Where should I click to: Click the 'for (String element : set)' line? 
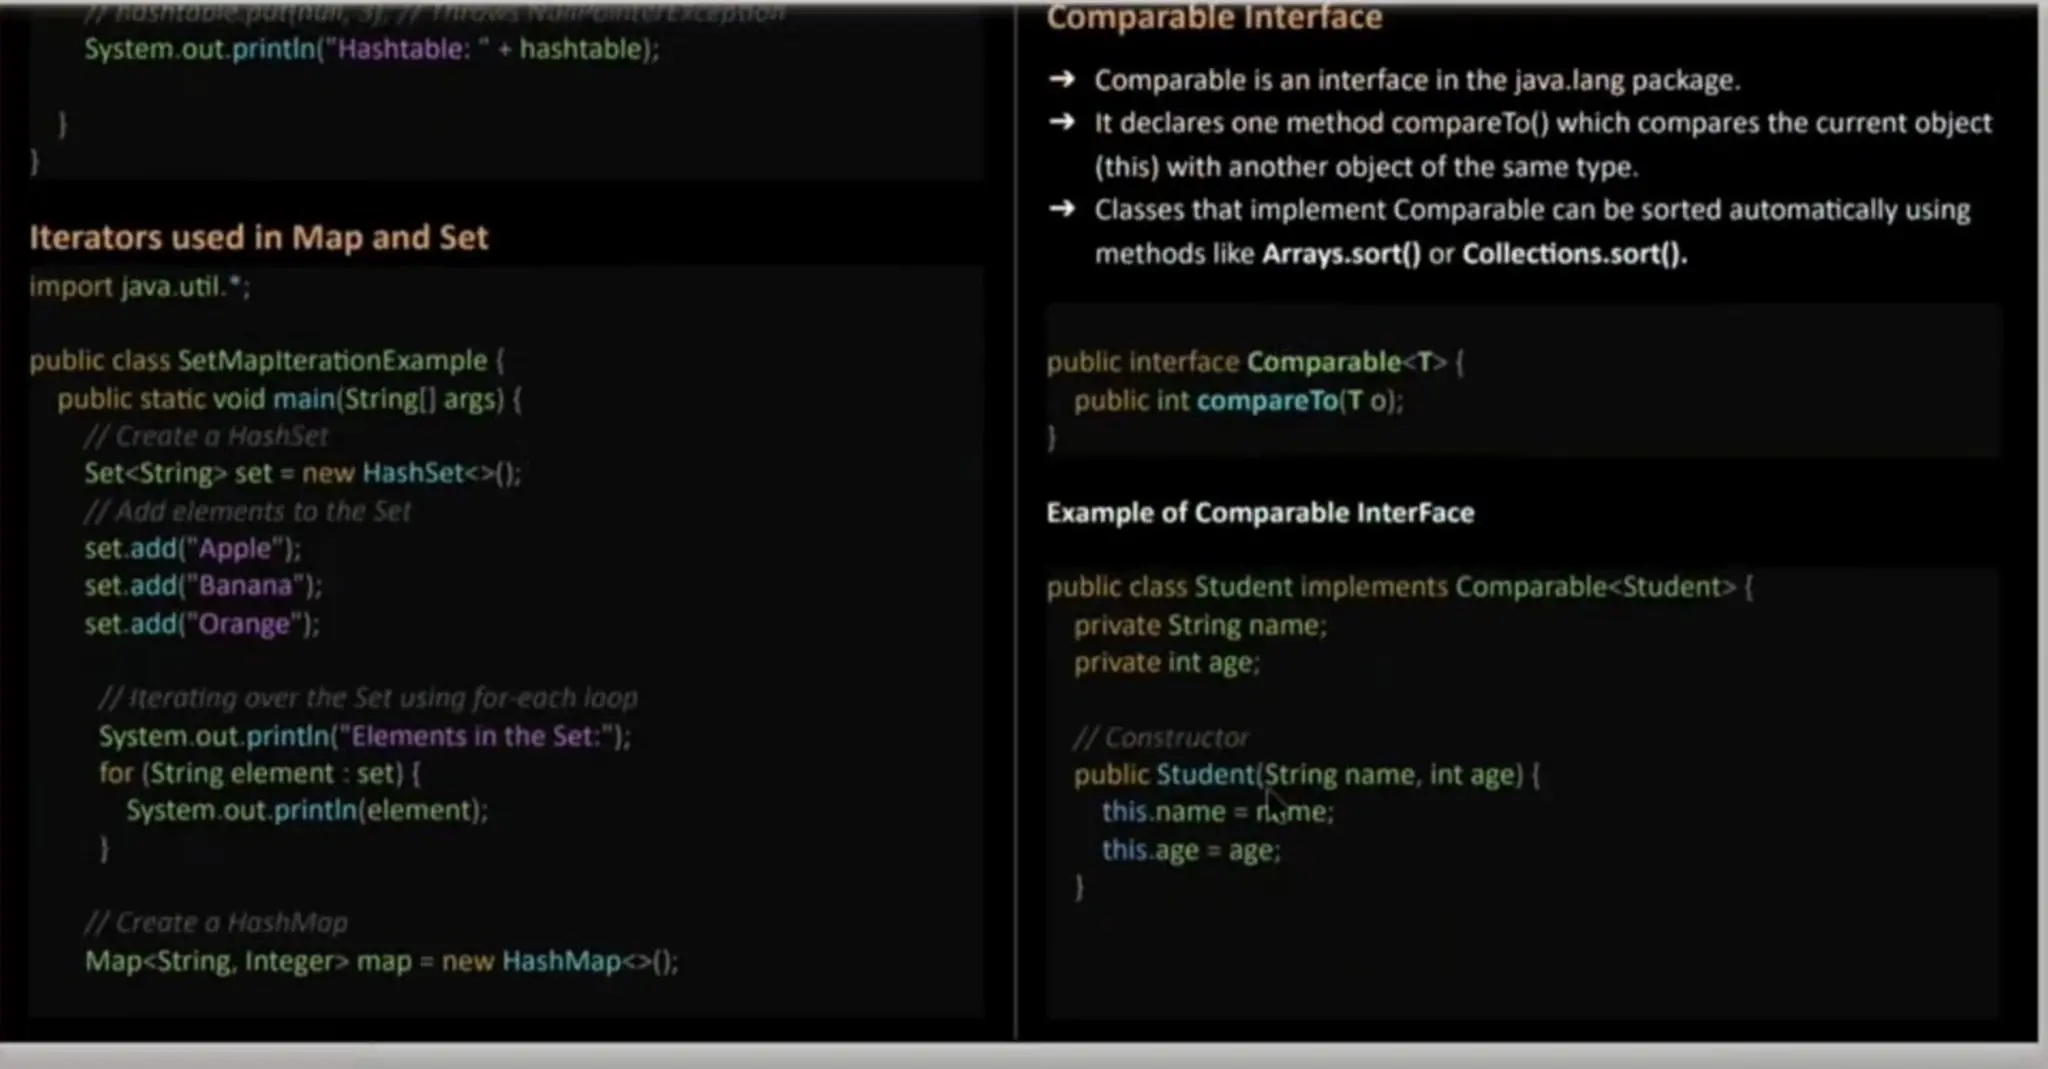click(x=260, y=773)
